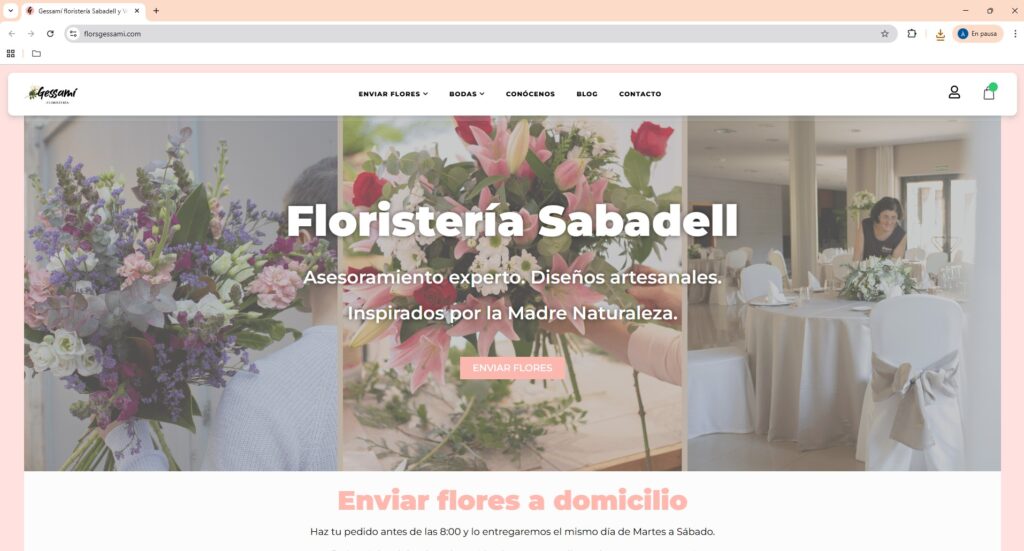Expand the Bodas dropdown menu
This screenshot has width=1024, height=551.
467,94
